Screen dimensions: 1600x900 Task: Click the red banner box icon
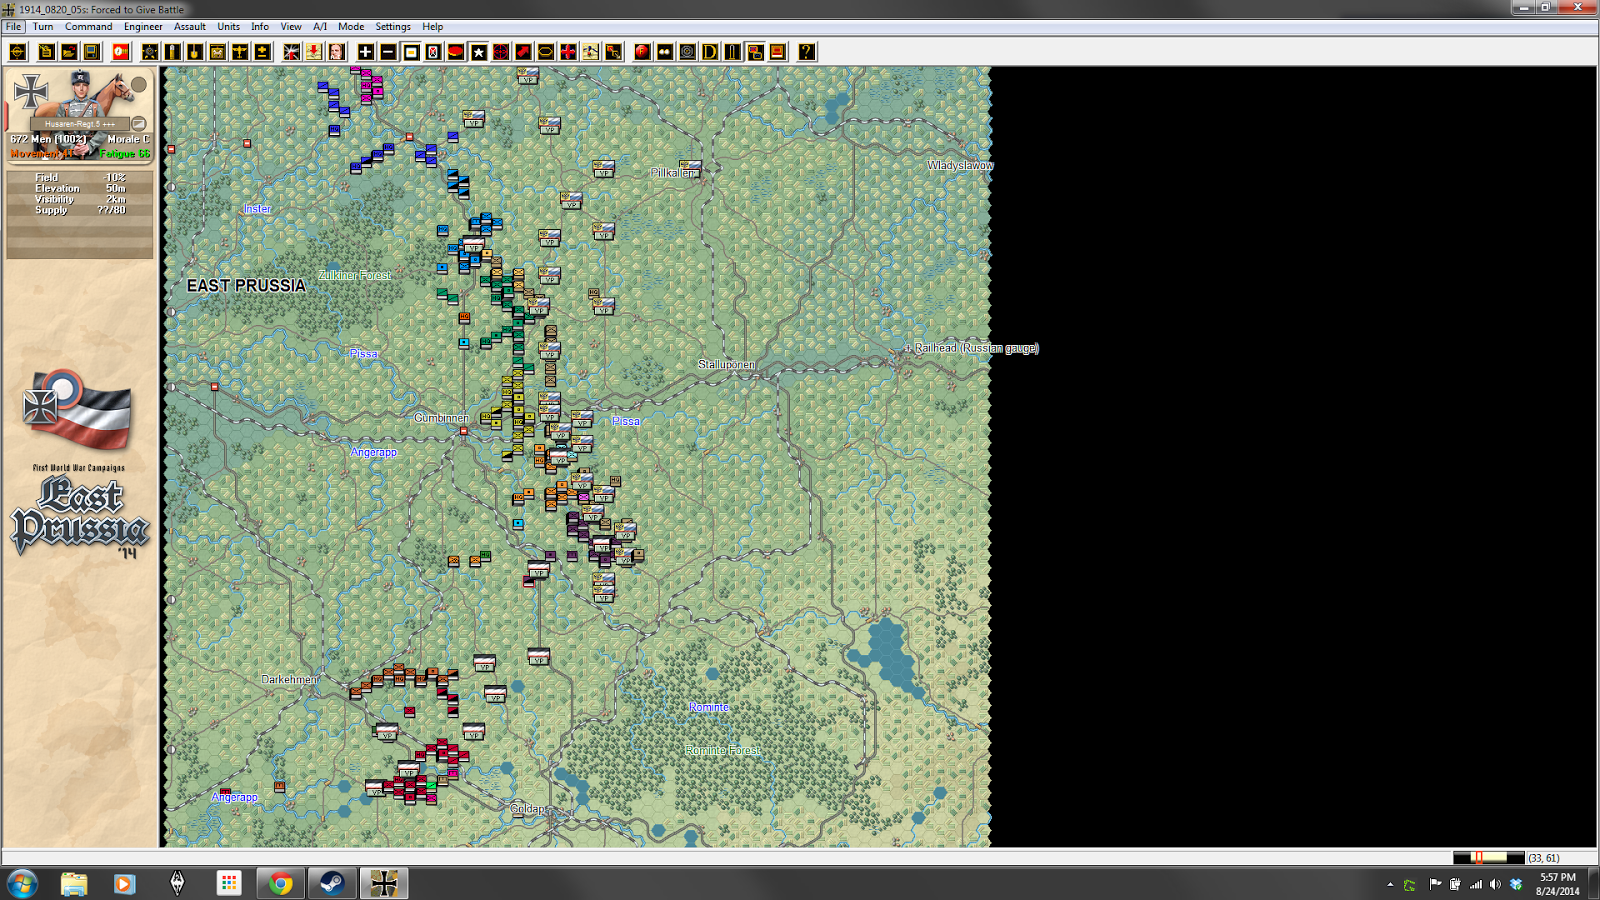click(x=777, y=52)
